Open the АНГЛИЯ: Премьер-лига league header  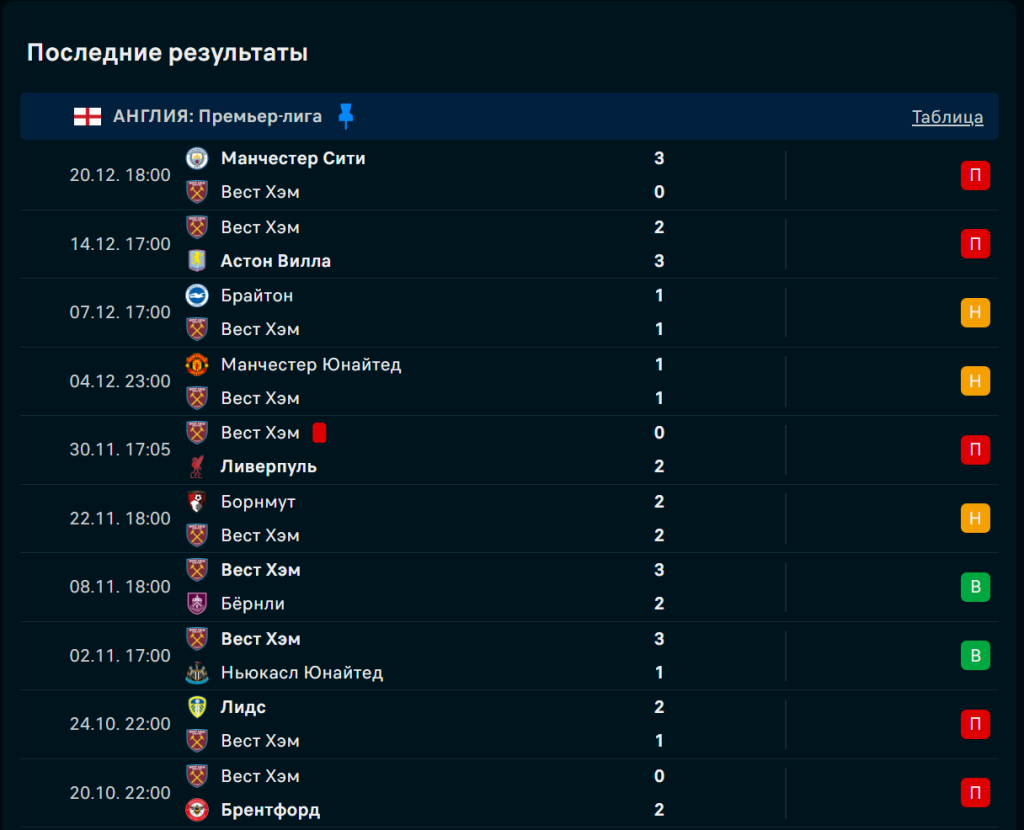tap(217, 116)
